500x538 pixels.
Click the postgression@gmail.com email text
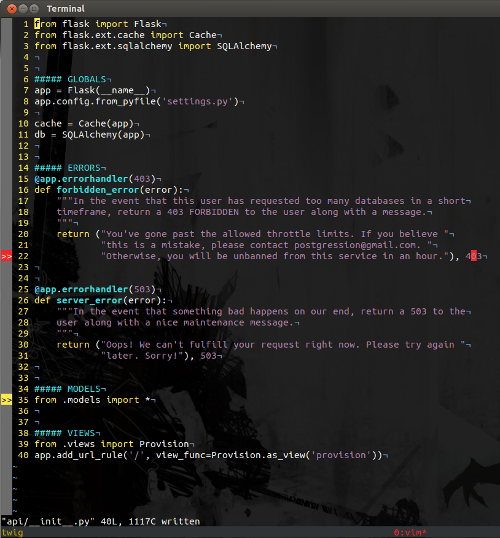coord(357,245)
